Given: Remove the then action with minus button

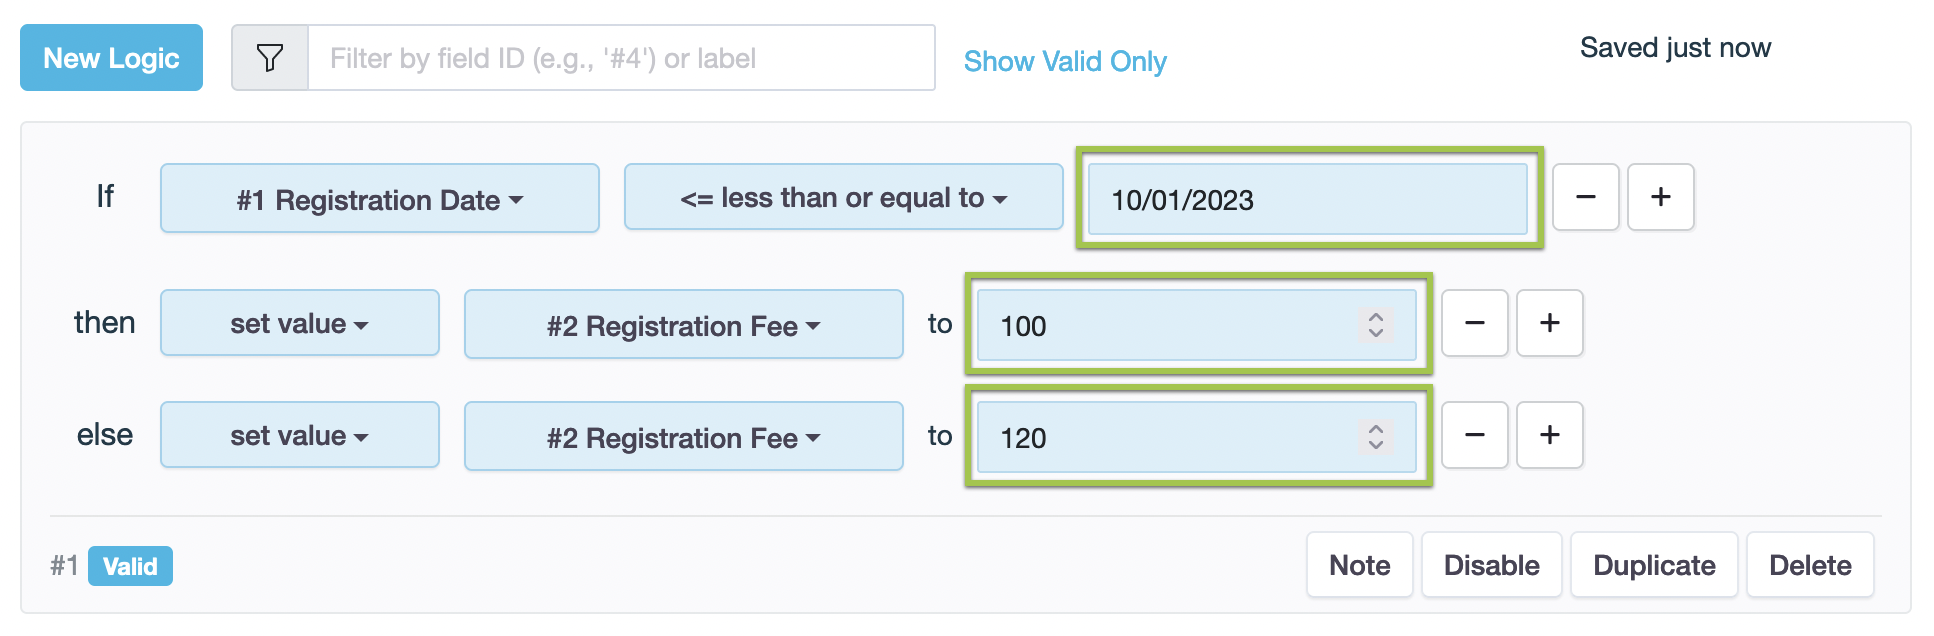Looking at the screenshot, I should (x=1474, y=323).
